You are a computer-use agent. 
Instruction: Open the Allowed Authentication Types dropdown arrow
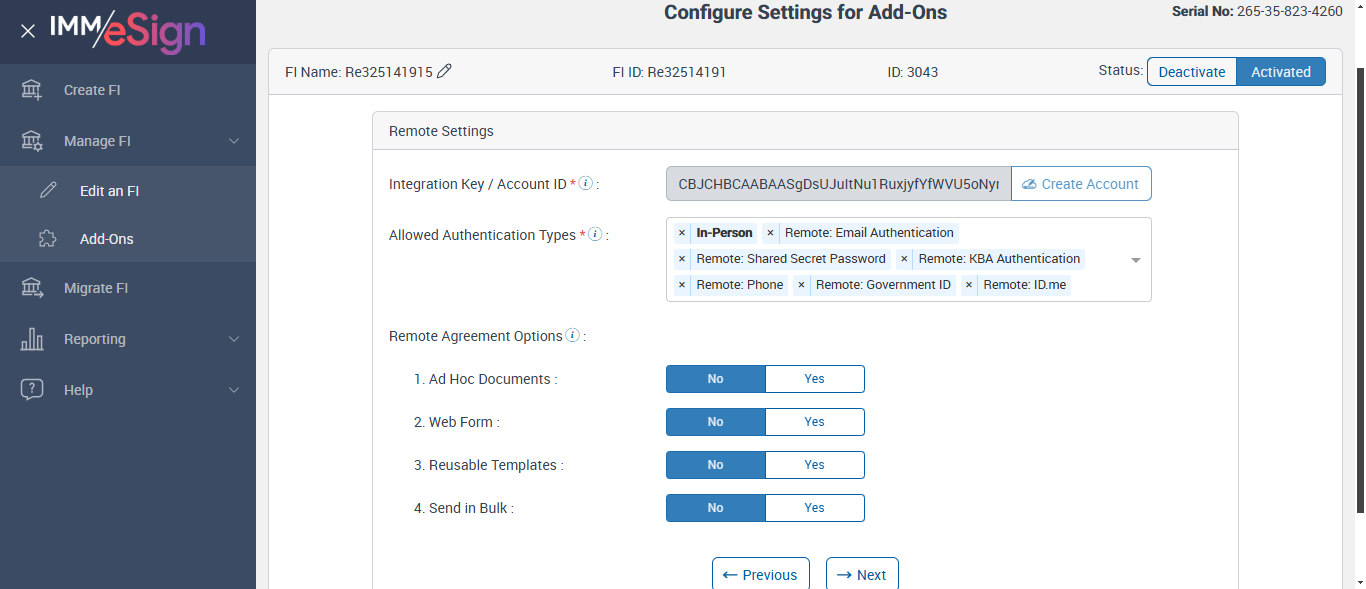(1136, 260)
